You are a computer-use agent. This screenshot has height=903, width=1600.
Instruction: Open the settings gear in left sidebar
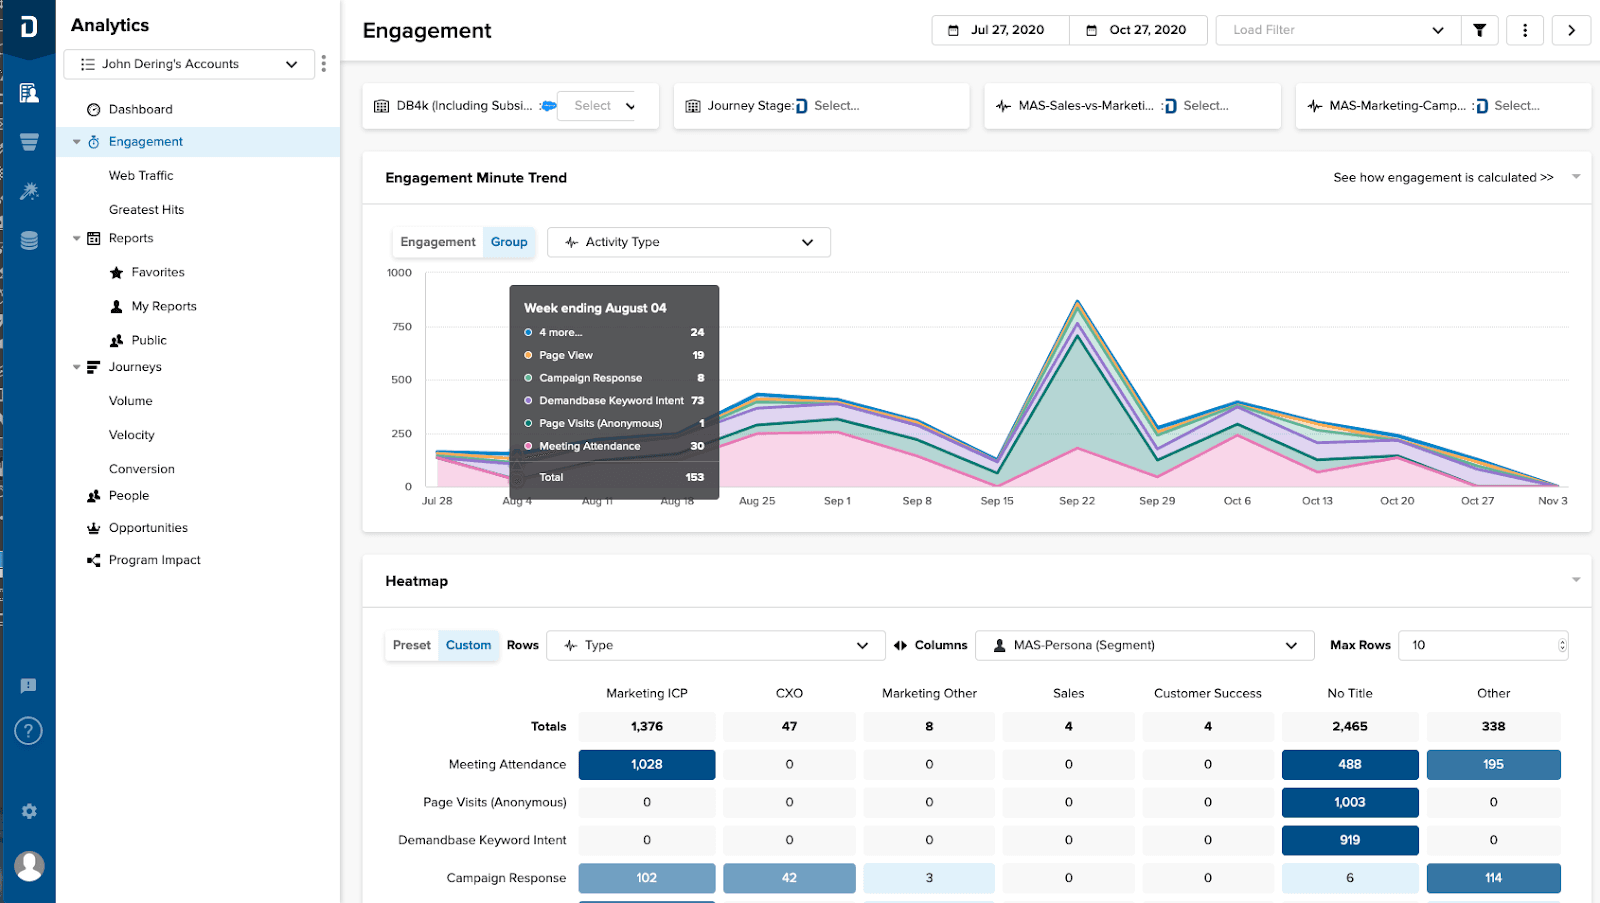(29, 811)
